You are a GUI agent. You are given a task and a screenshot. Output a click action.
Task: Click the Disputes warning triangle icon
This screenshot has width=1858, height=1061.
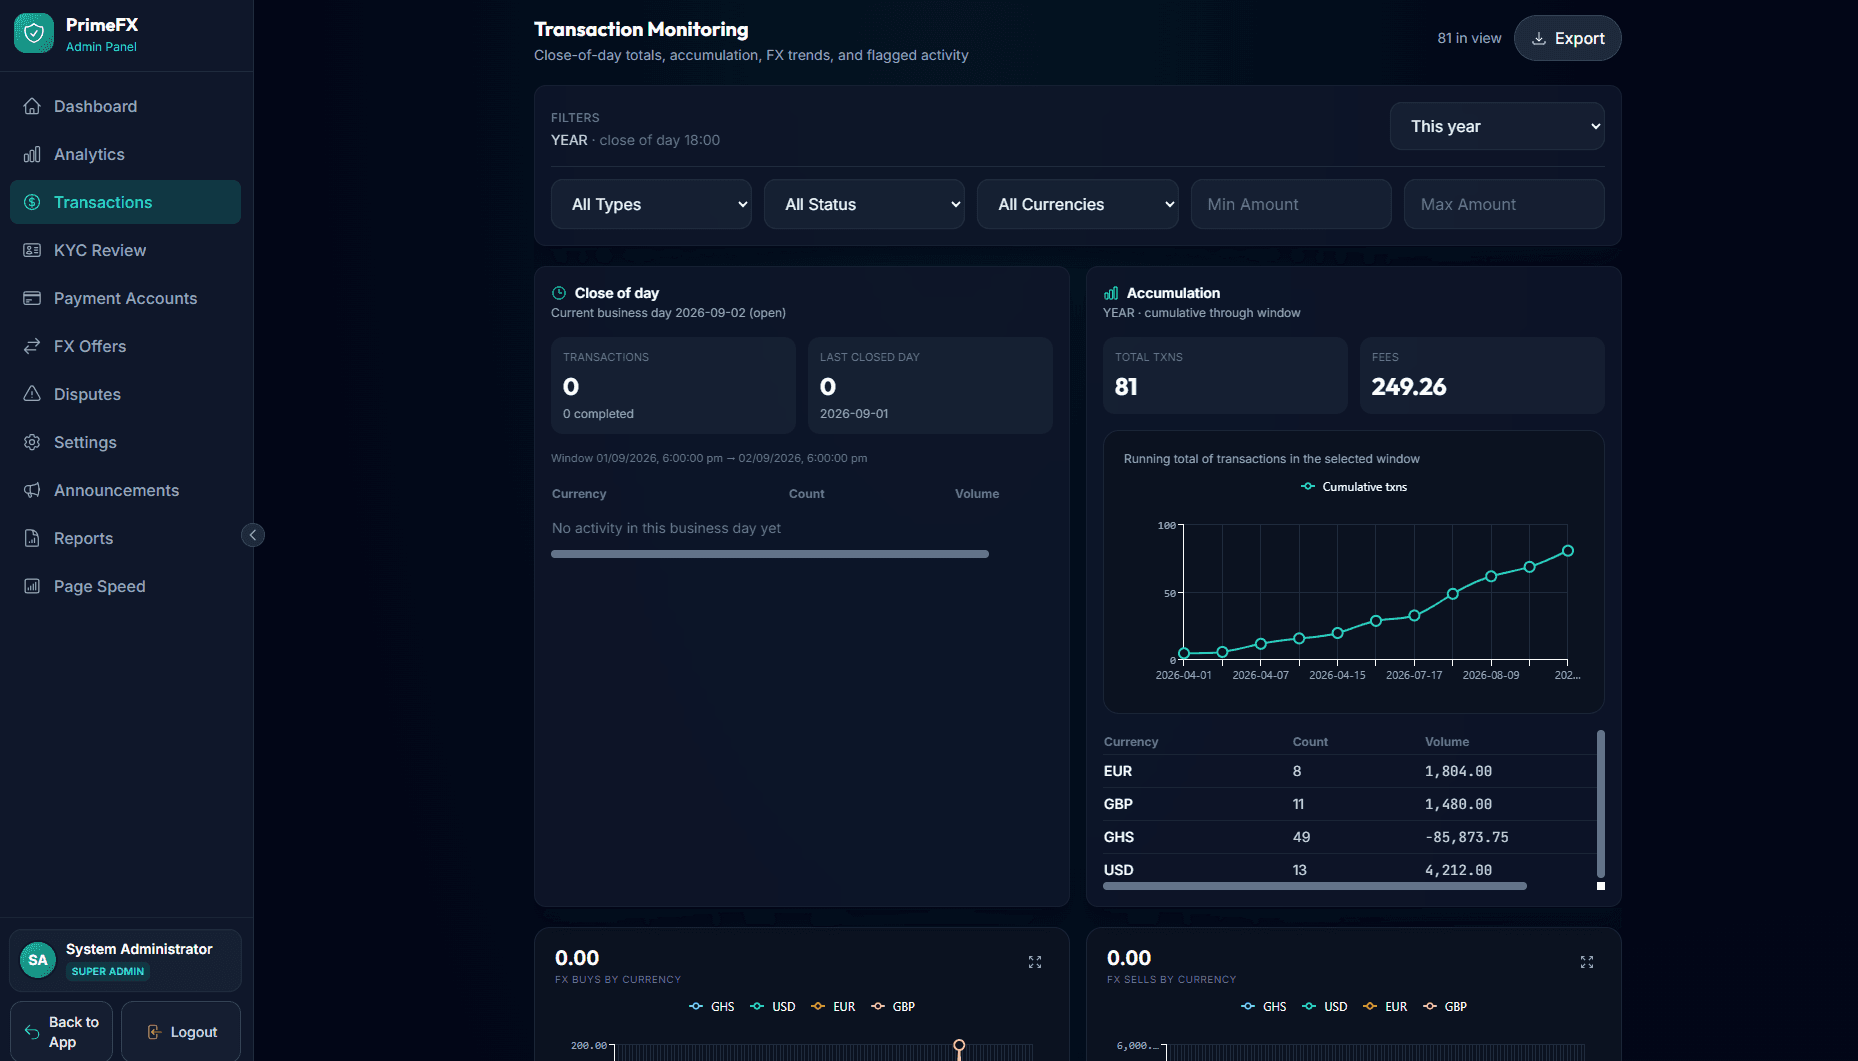(x=32, y=394)
